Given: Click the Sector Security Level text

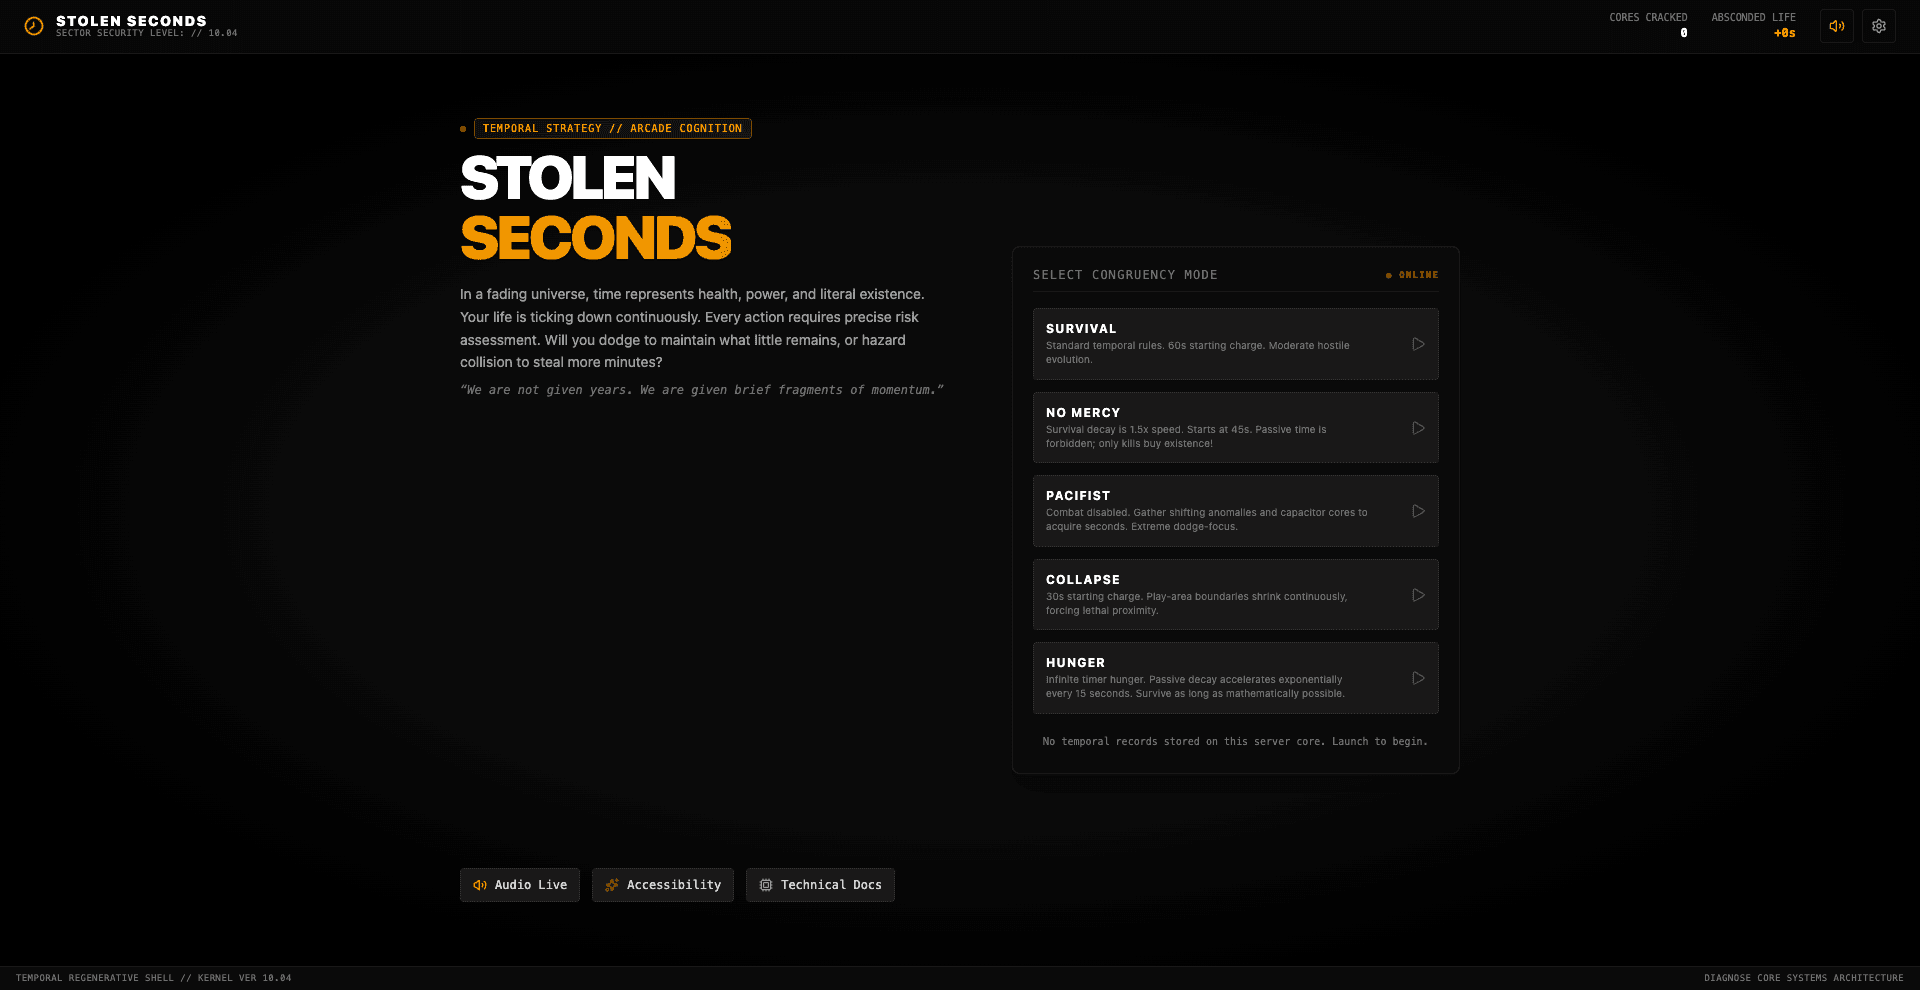Looking at the screenshot, I should pos(147,34).
